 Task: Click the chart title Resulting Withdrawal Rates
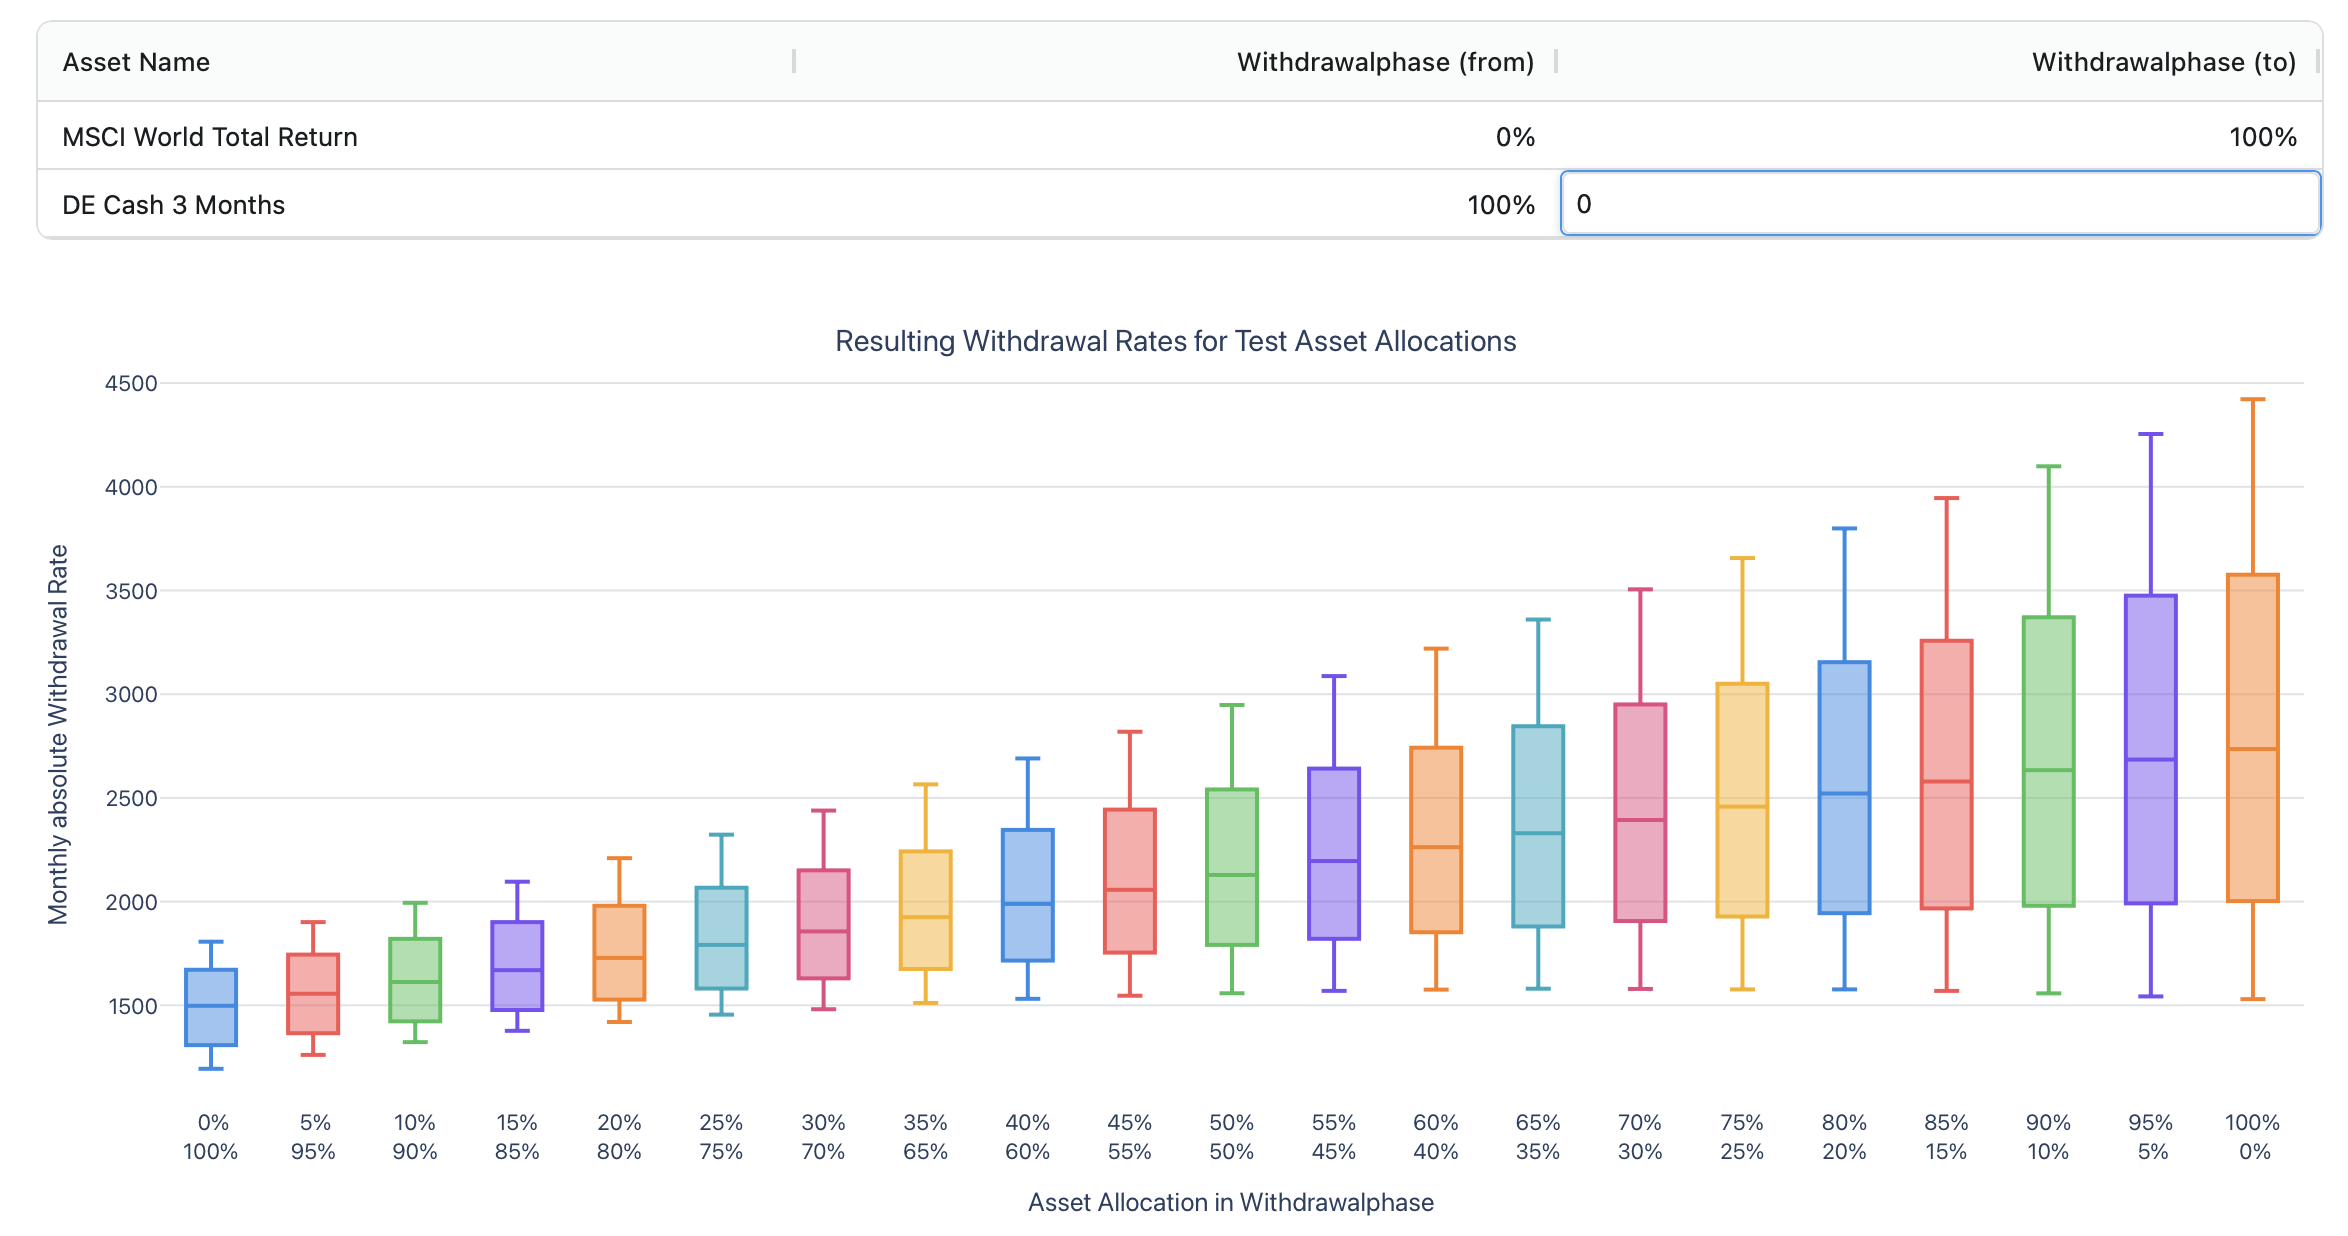pyautogui.click(x=1175, y=341)
